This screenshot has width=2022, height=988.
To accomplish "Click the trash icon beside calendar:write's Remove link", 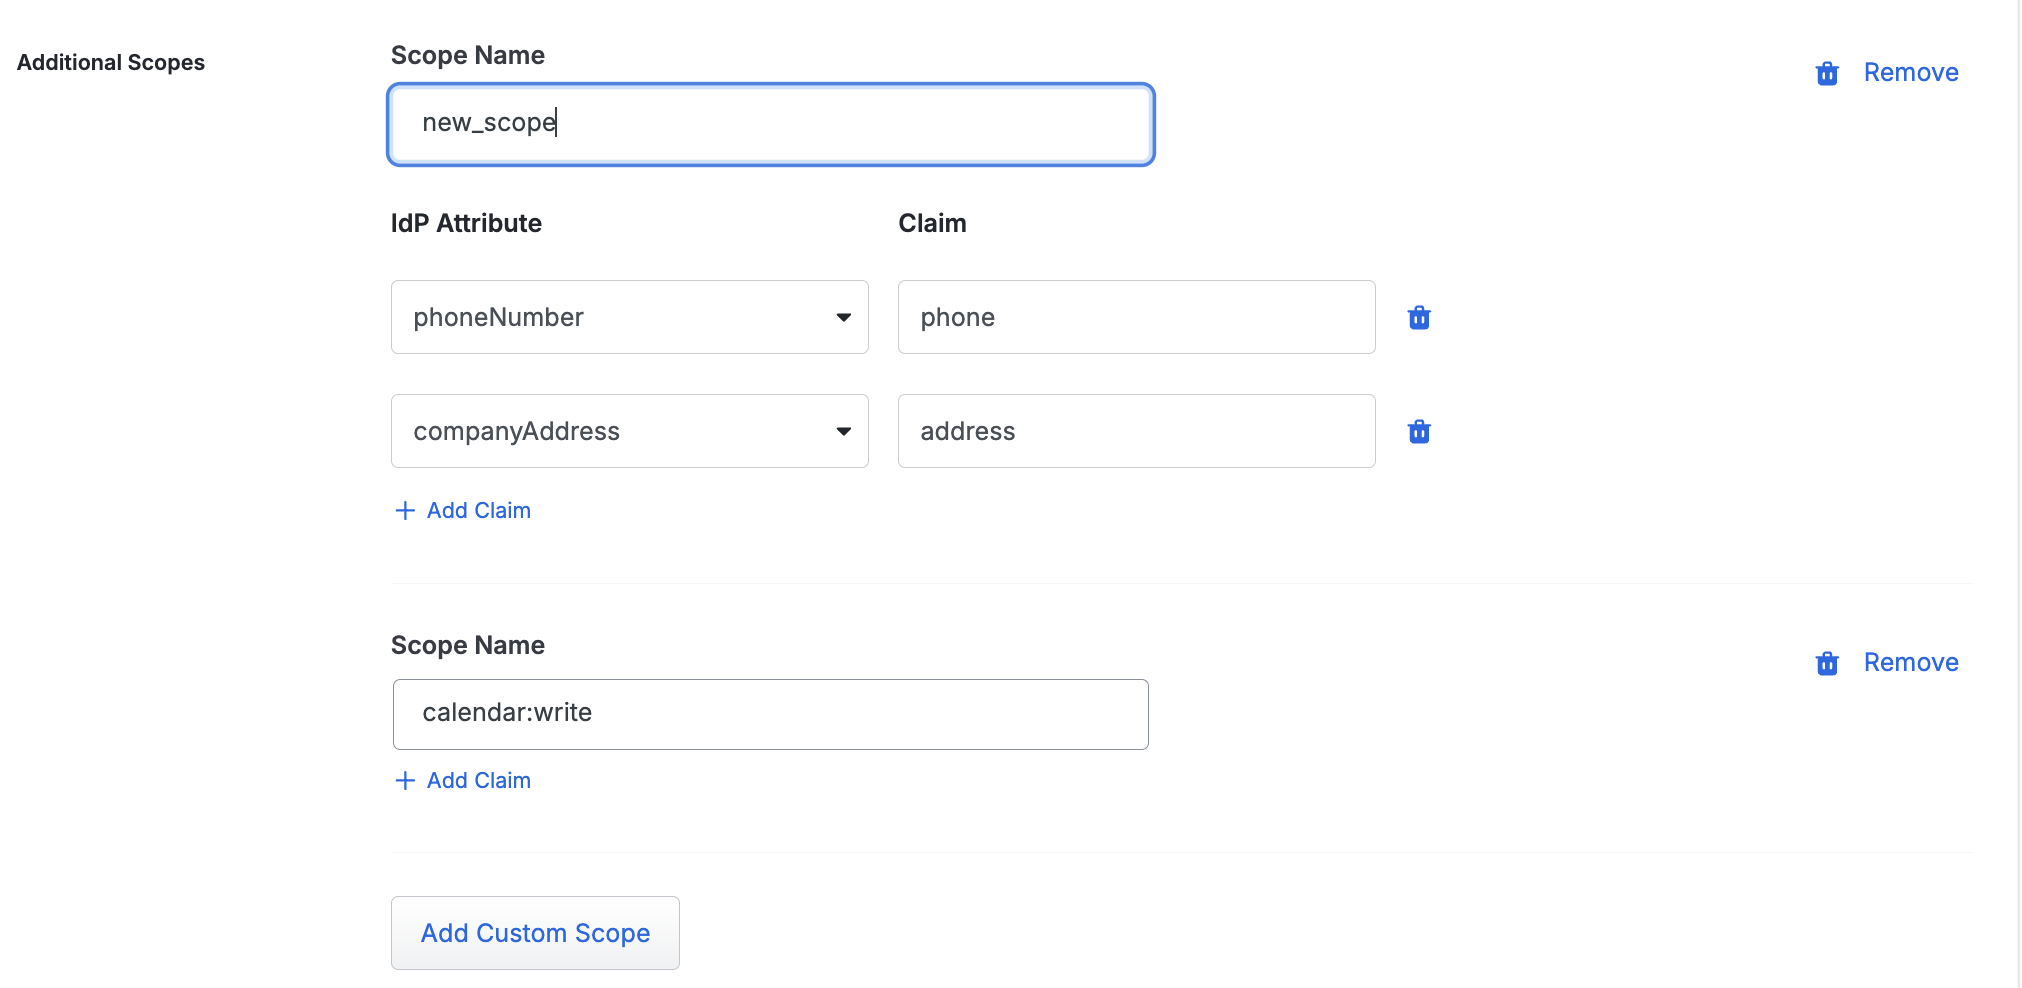I will [x=1826, y=662].
